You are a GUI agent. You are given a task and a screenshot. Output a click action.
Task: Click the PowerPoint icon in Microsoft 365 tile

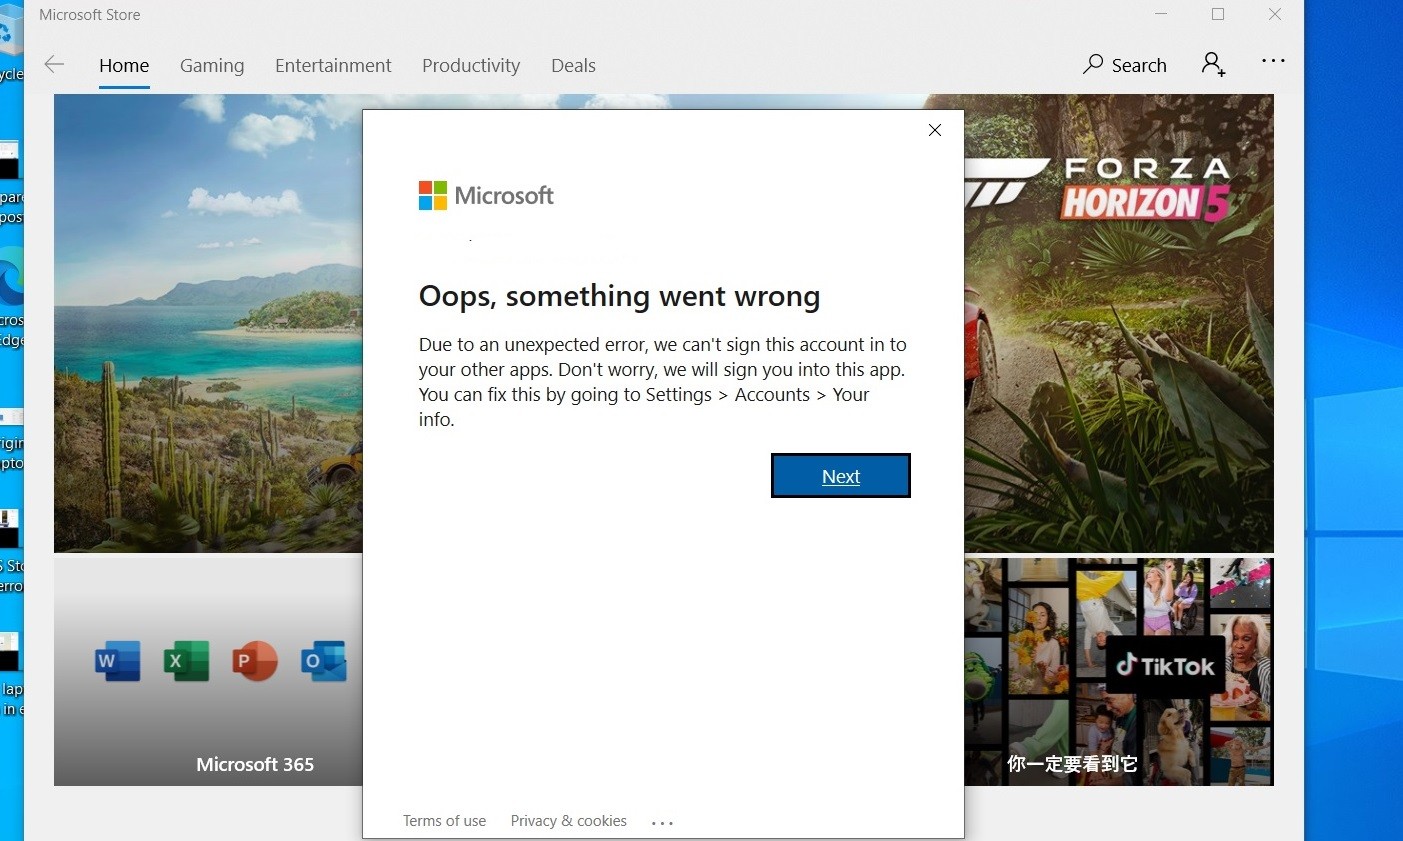pos(254,661)
